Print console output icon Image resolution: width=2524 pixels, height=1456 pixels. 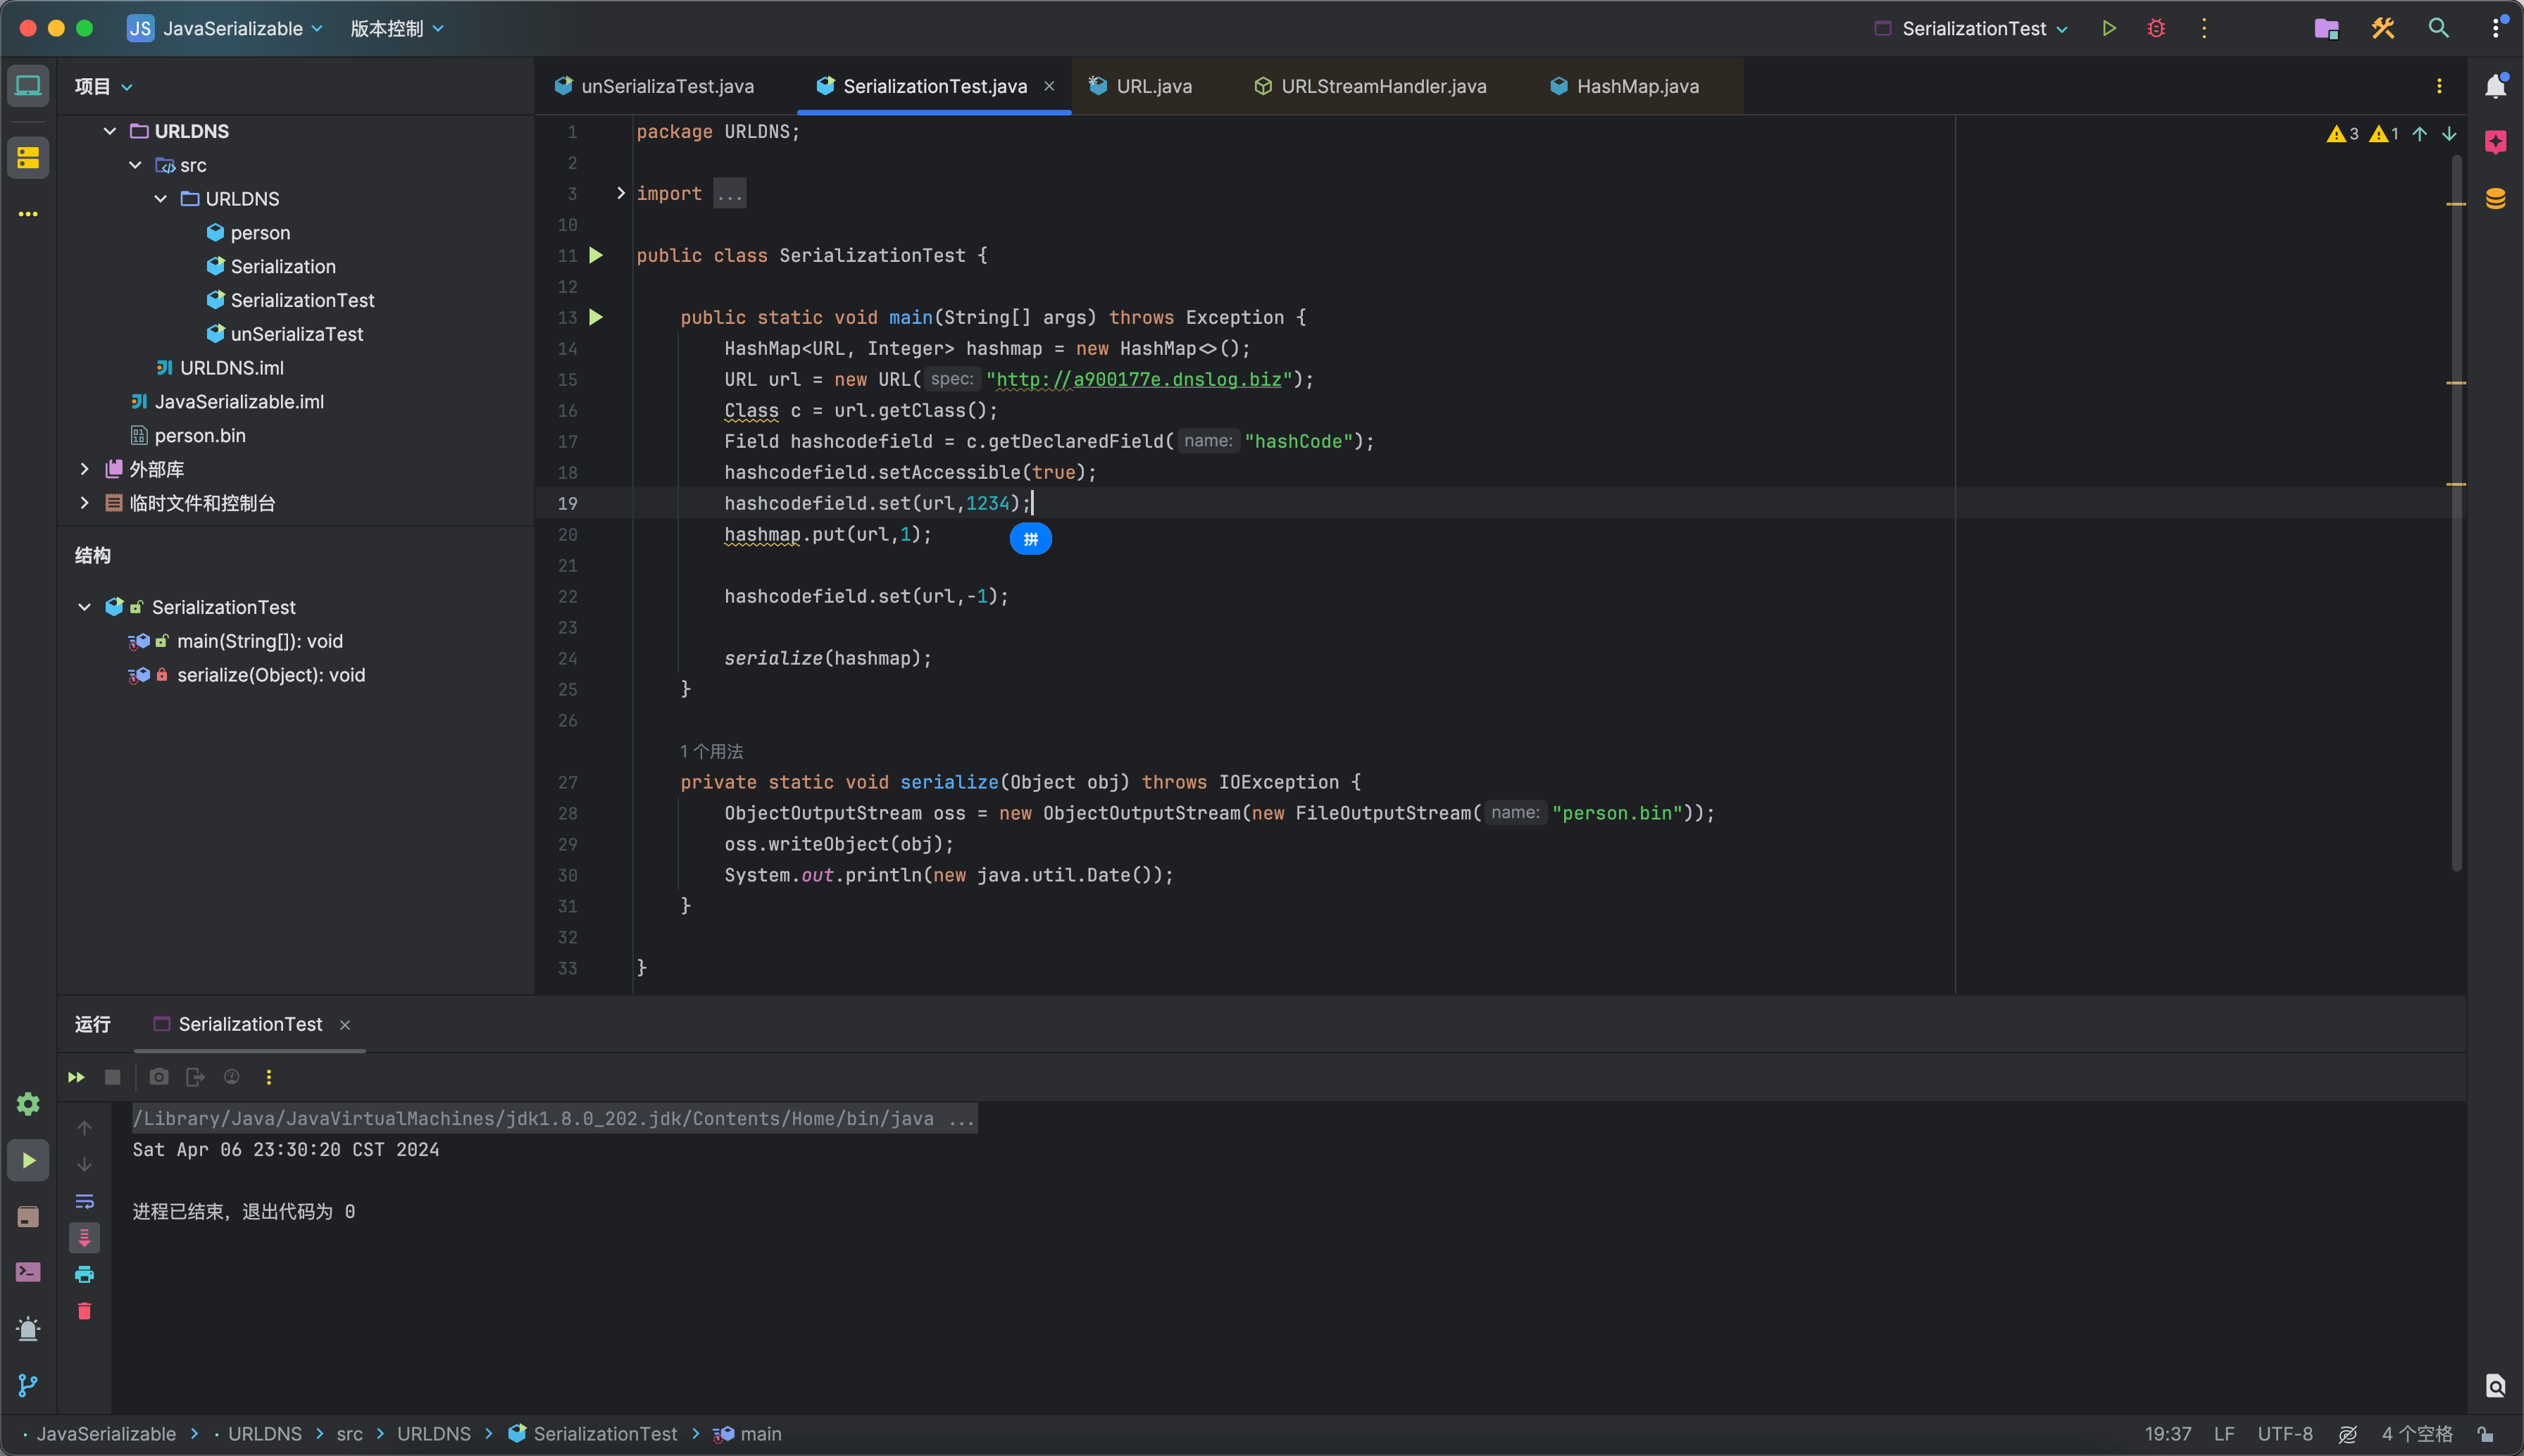coord(84,1274)
